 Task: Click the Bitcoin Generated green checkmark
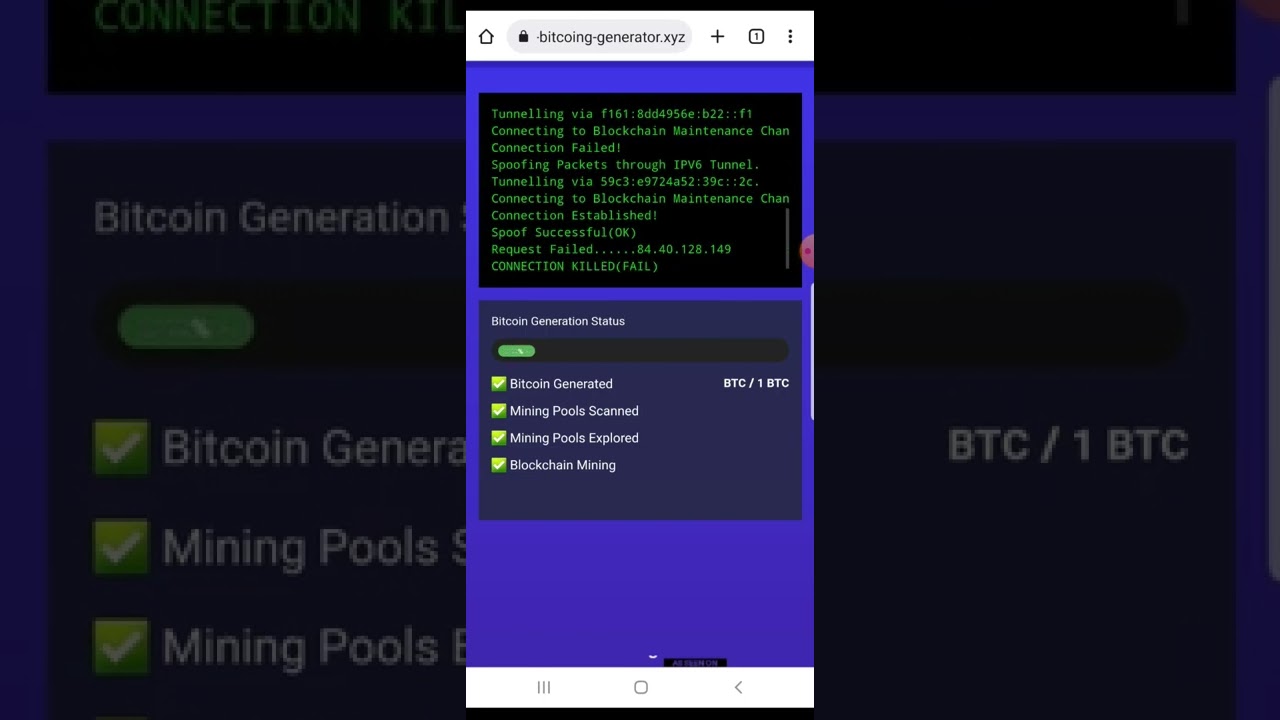point(499,384)
